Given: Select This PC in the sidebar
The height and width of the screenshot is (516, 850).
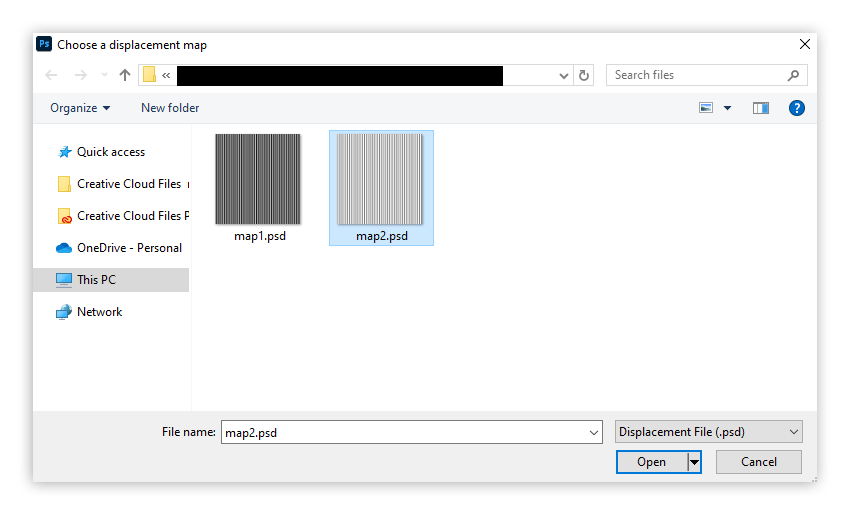Looking at the screenshot, I should pos(111,280).
